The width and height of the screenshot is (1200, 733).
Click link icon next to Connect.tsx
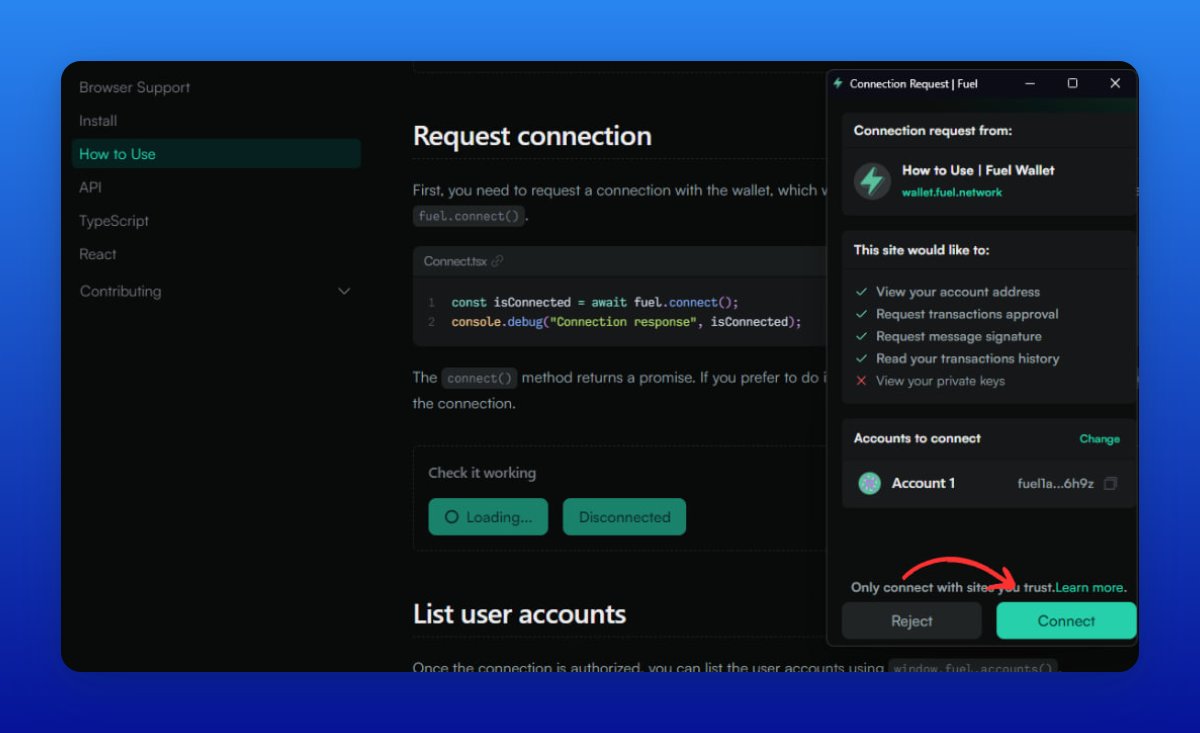497,262
